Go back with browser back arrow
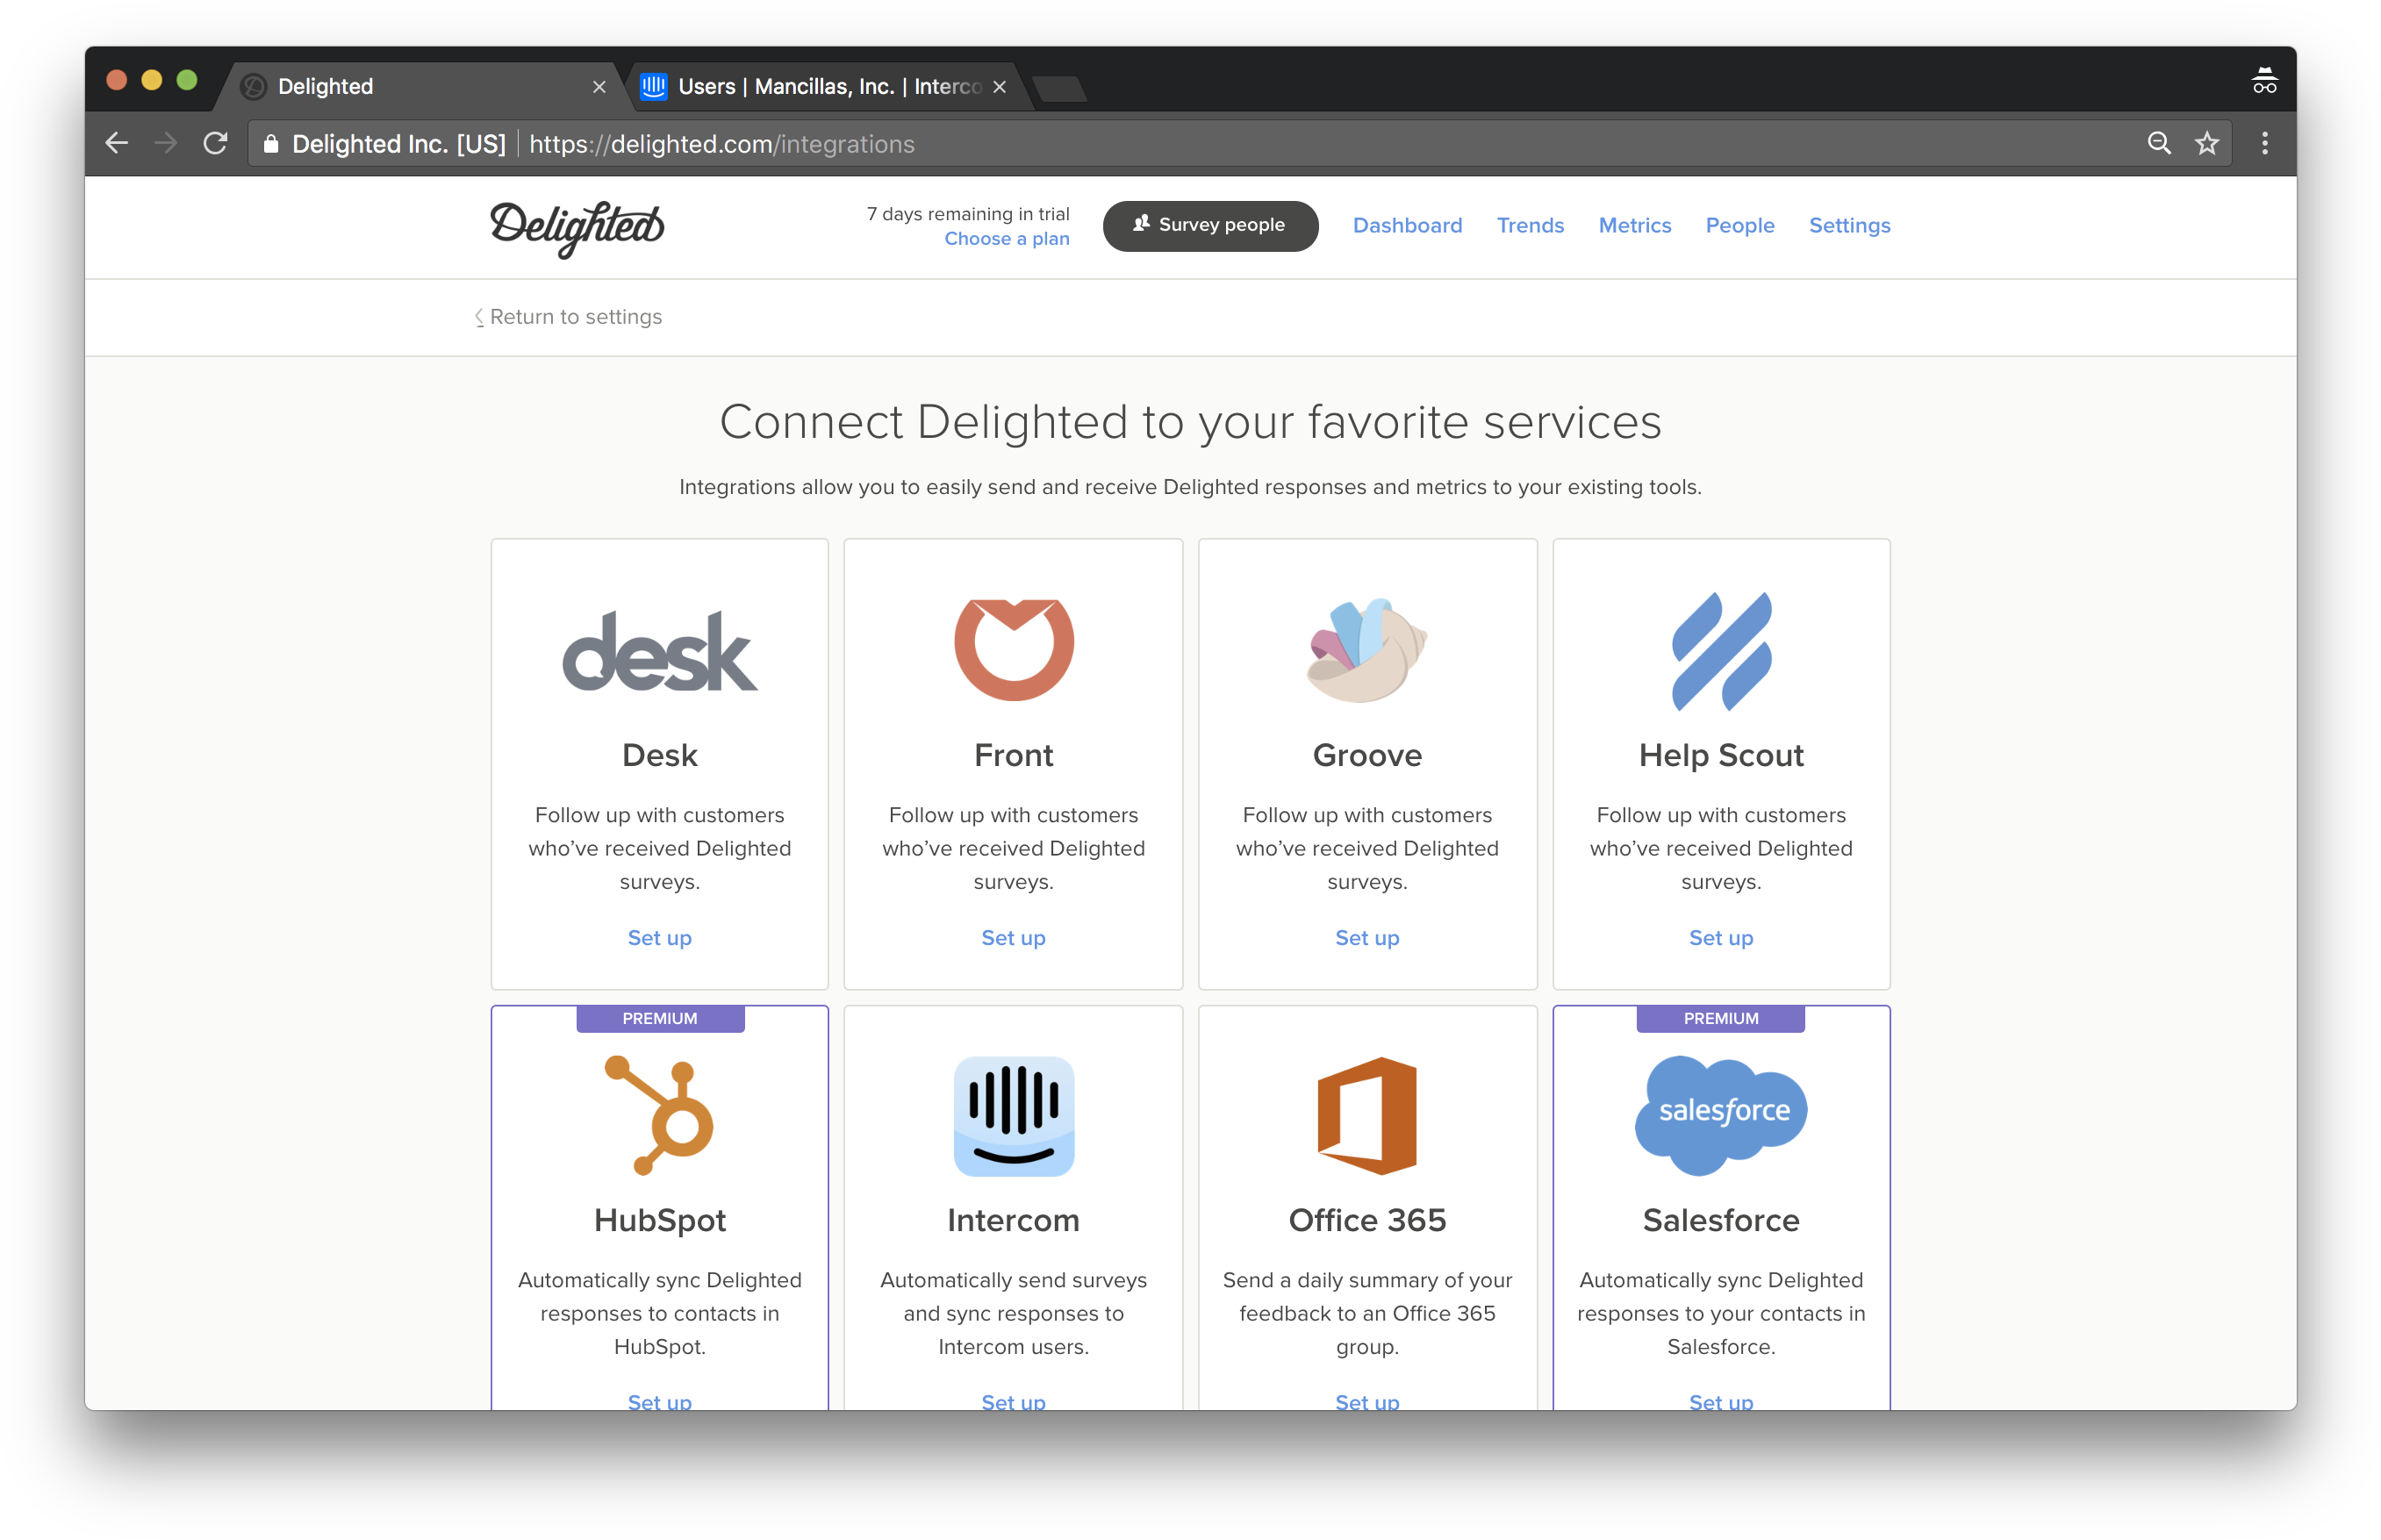 [117, 143]
